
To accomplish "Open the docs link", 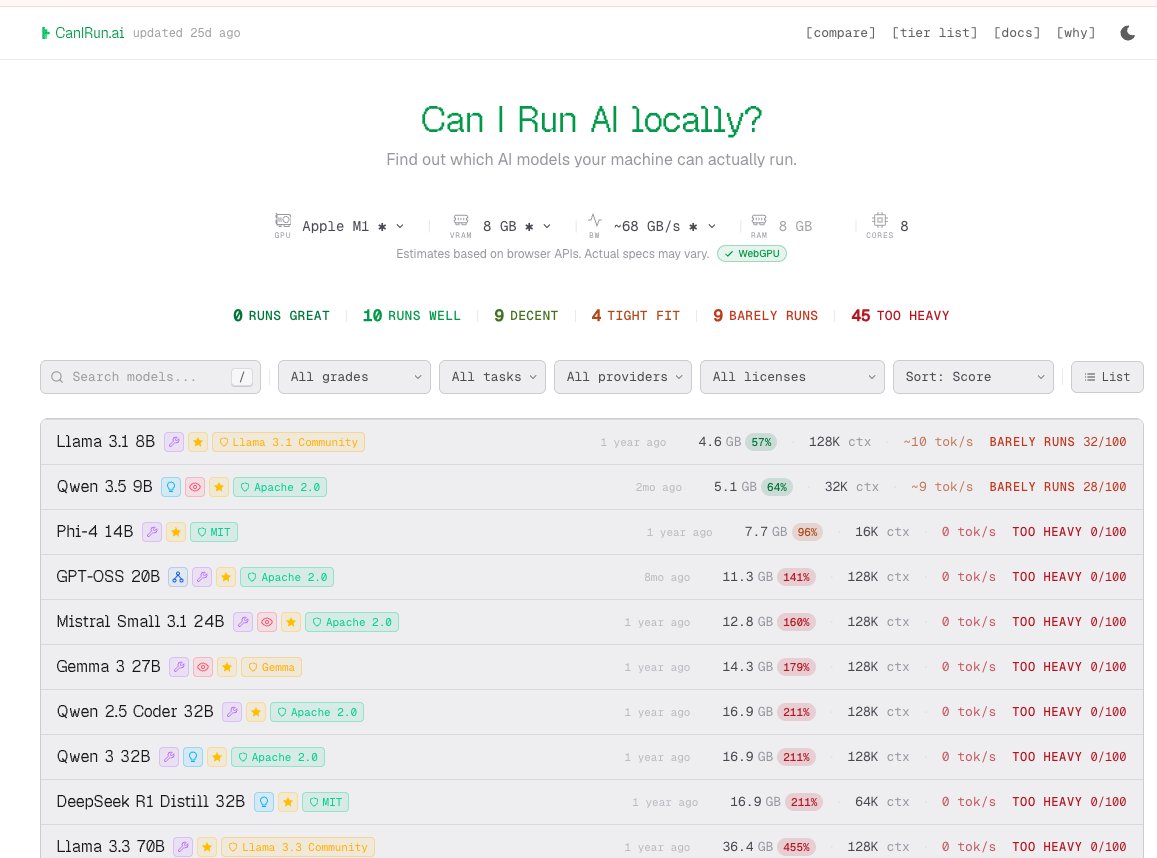I will 1017,32.
